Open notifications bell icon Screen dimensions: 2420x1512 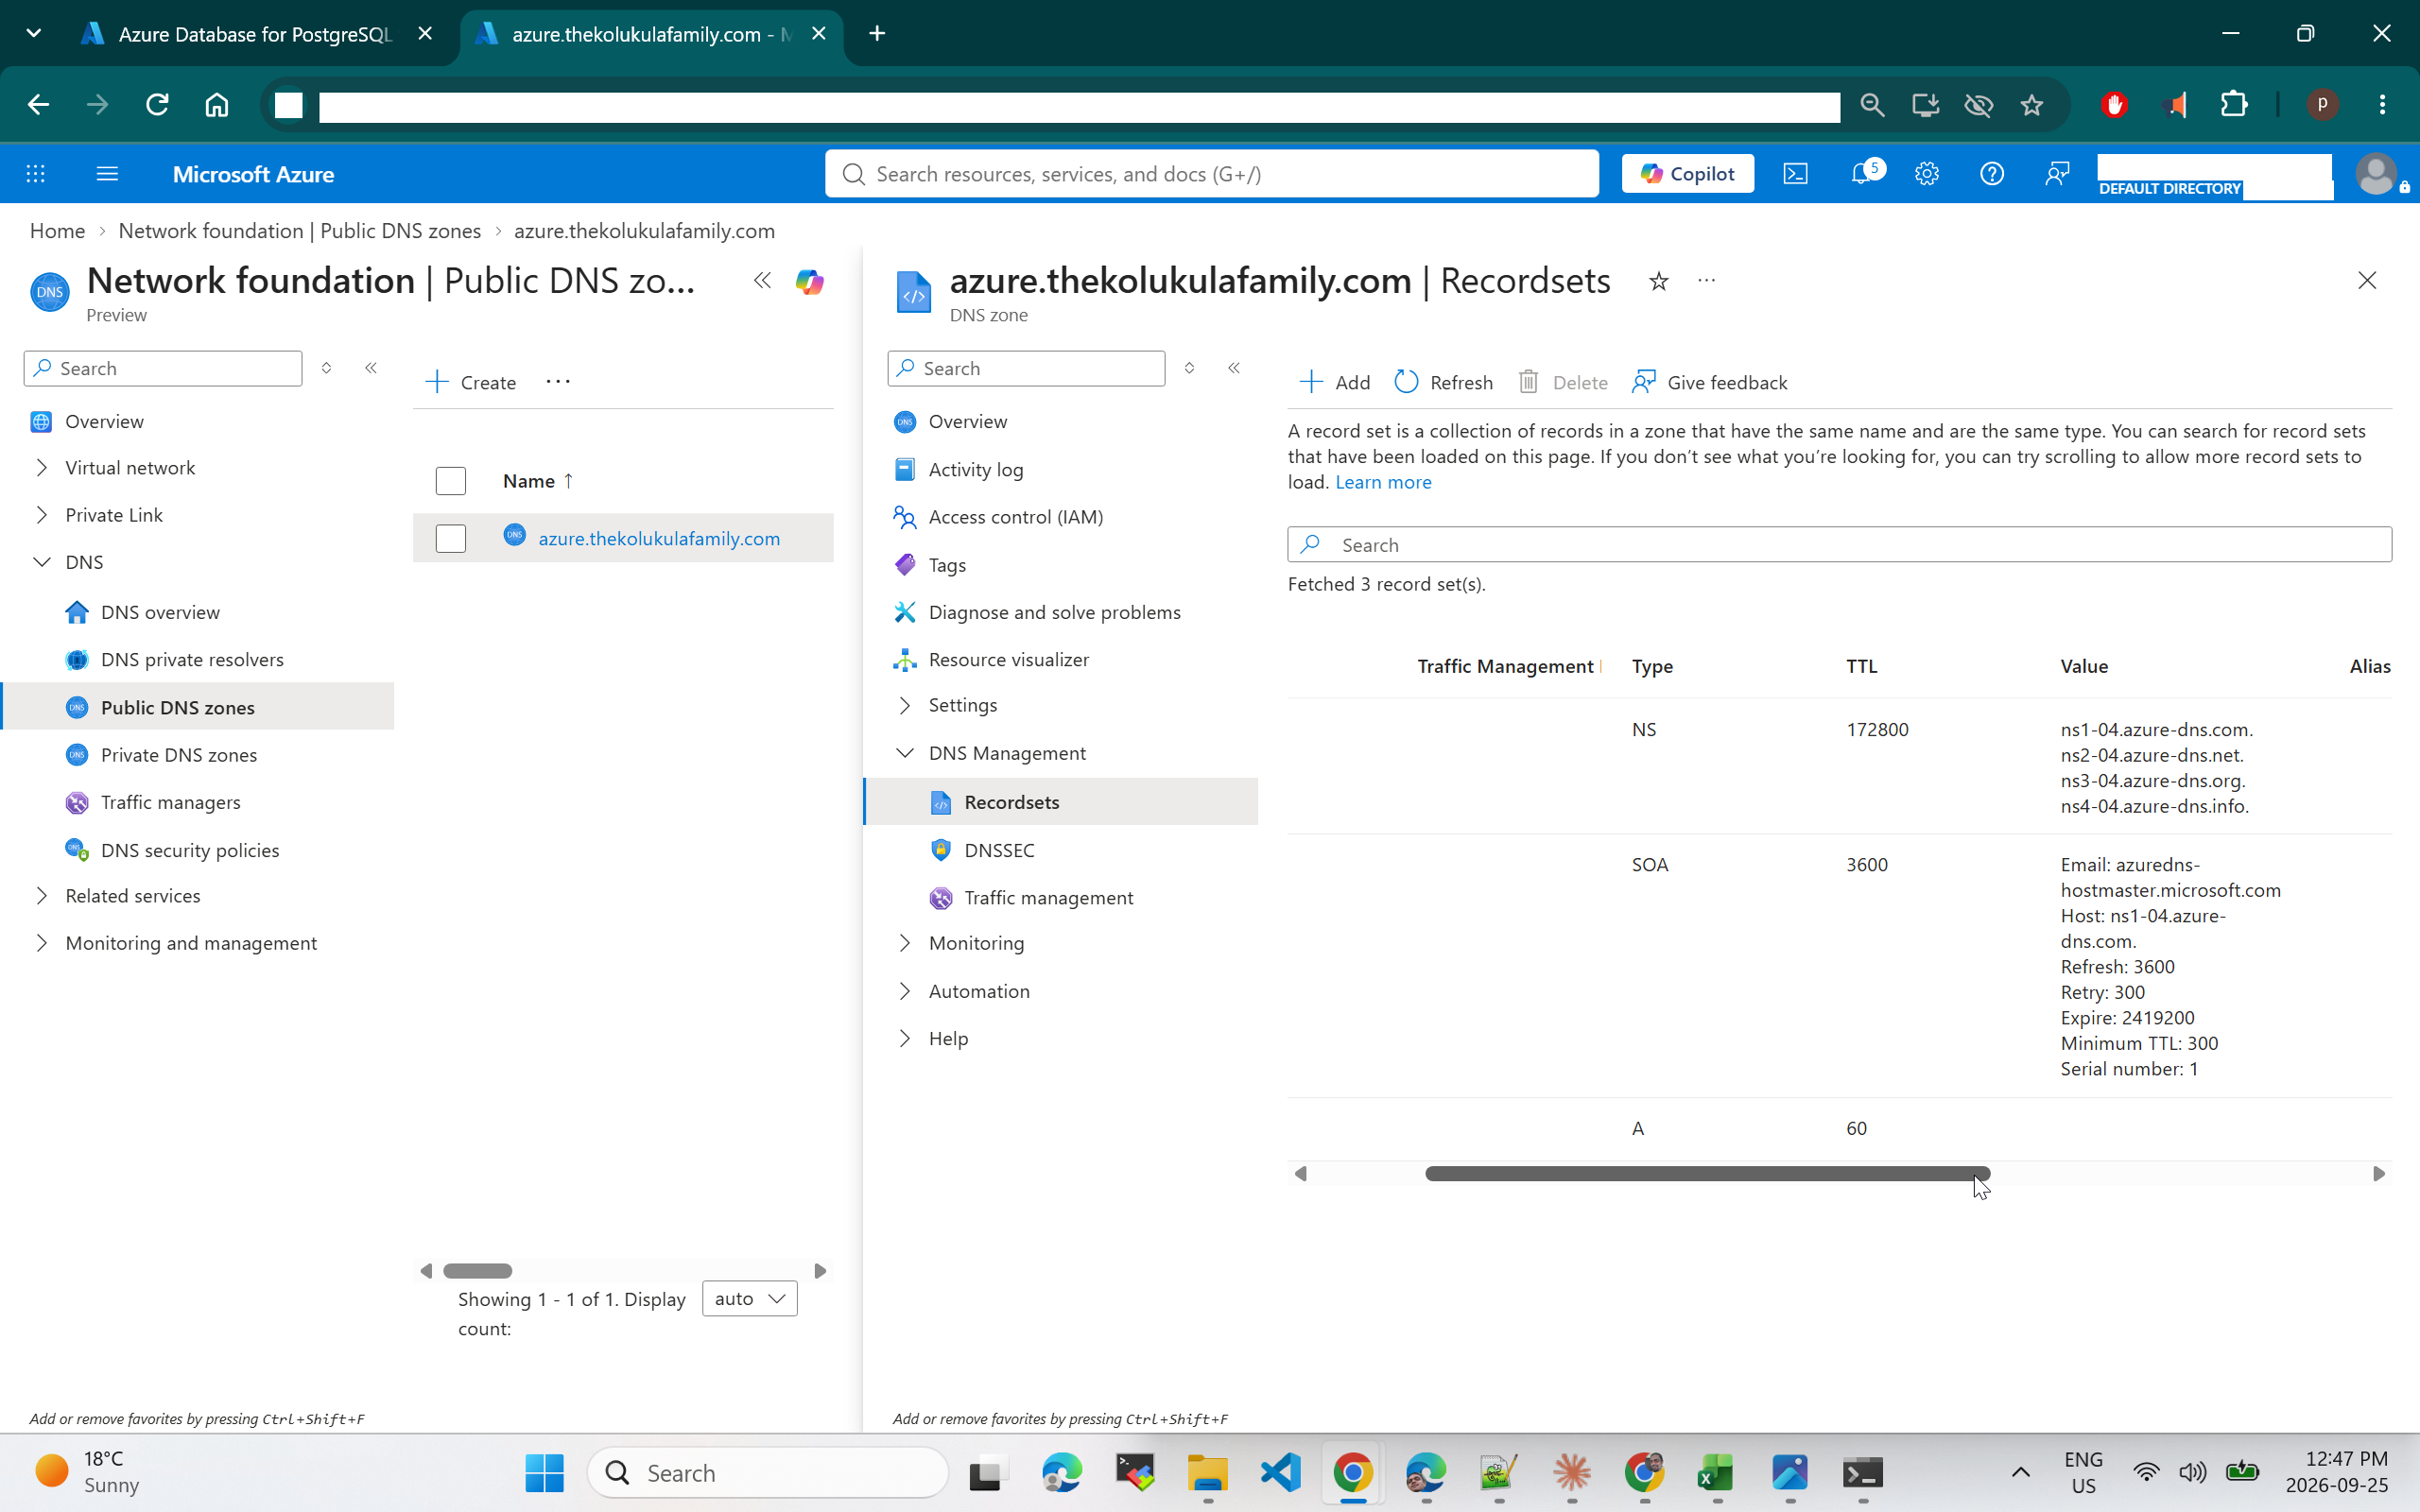1862,174
